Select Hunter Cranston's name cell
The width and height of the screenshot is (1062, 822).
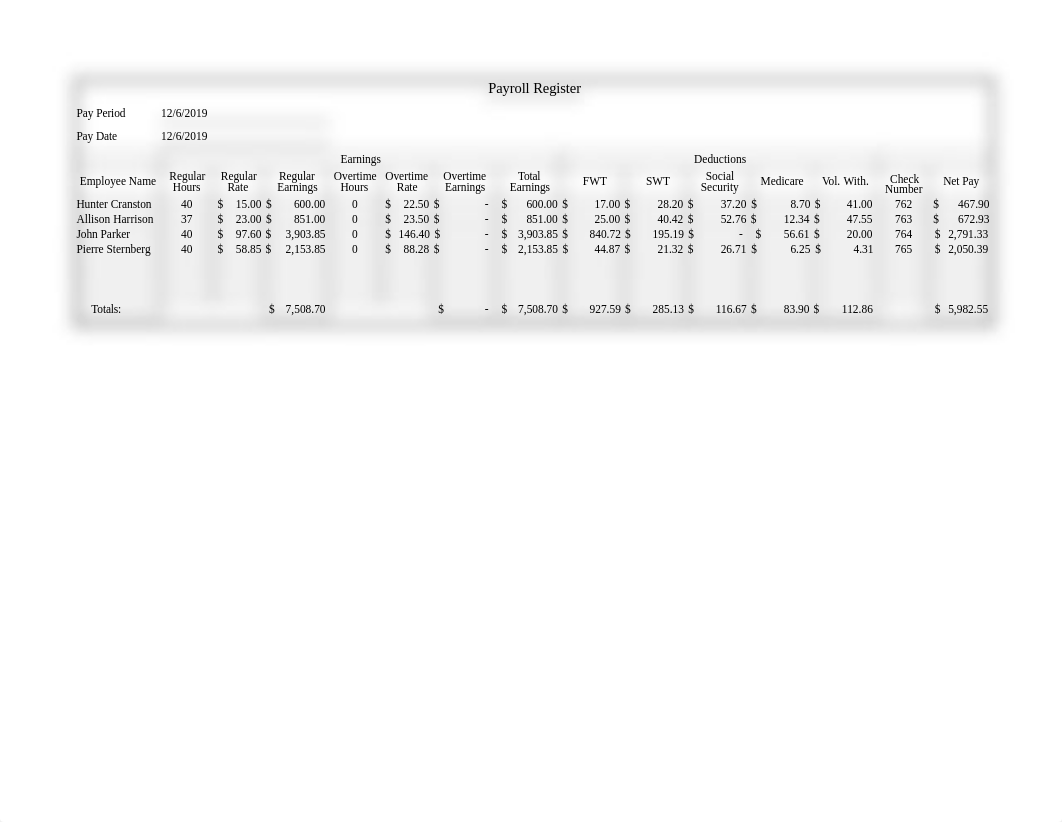click(x=113, y=204)
